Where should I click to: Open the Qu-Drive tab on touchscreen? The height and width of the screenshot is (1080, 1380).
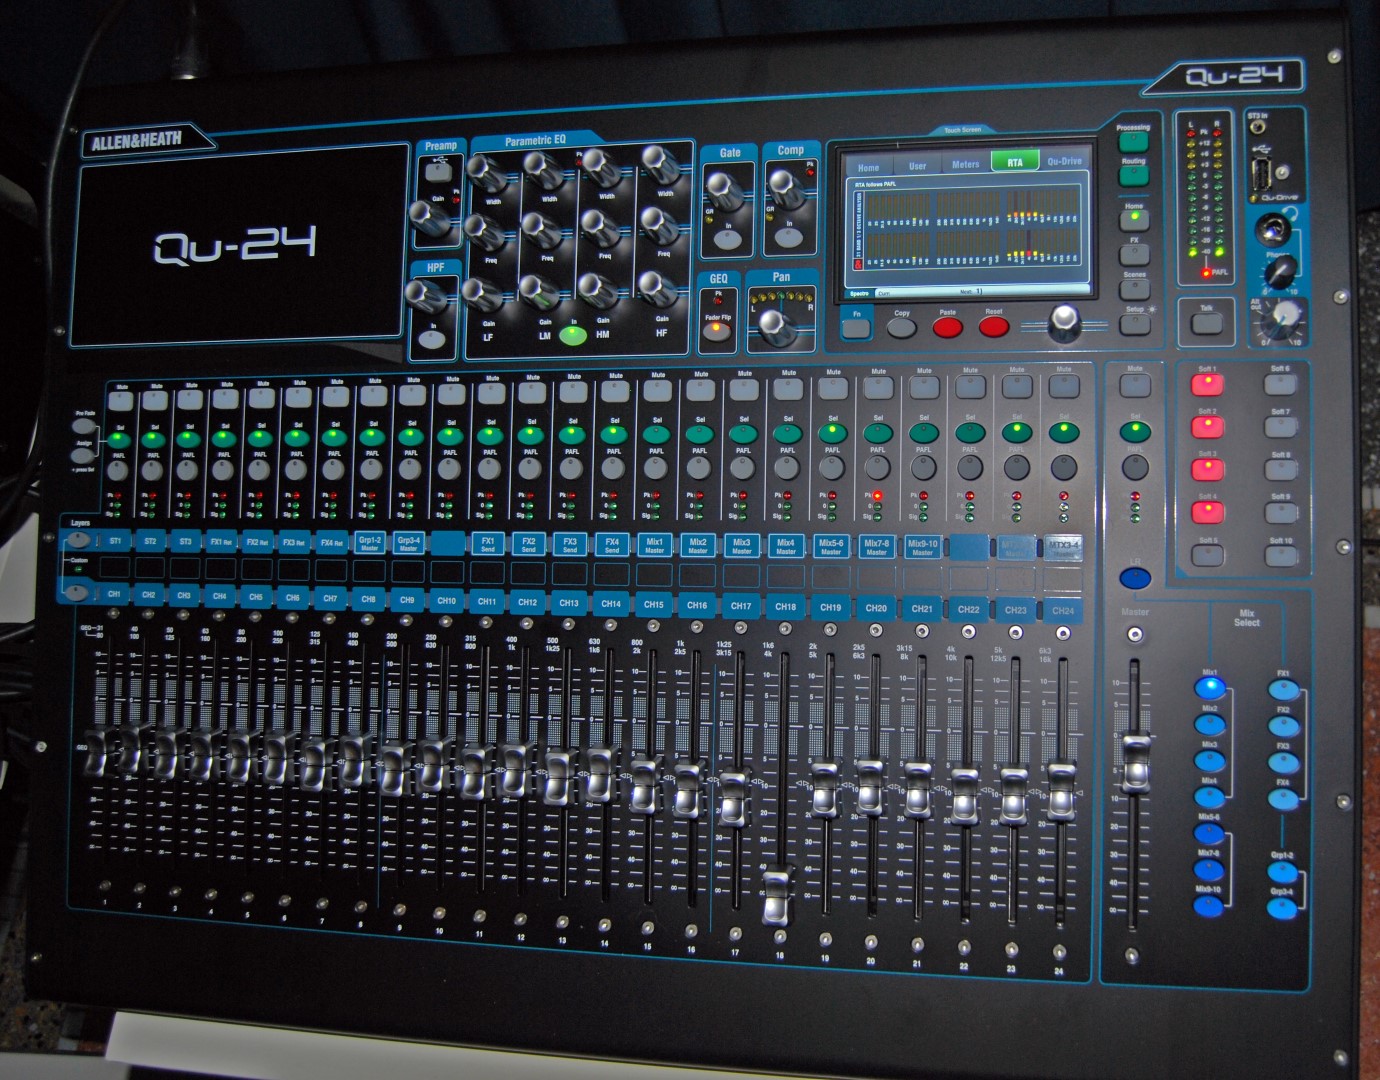(1063, 162)
